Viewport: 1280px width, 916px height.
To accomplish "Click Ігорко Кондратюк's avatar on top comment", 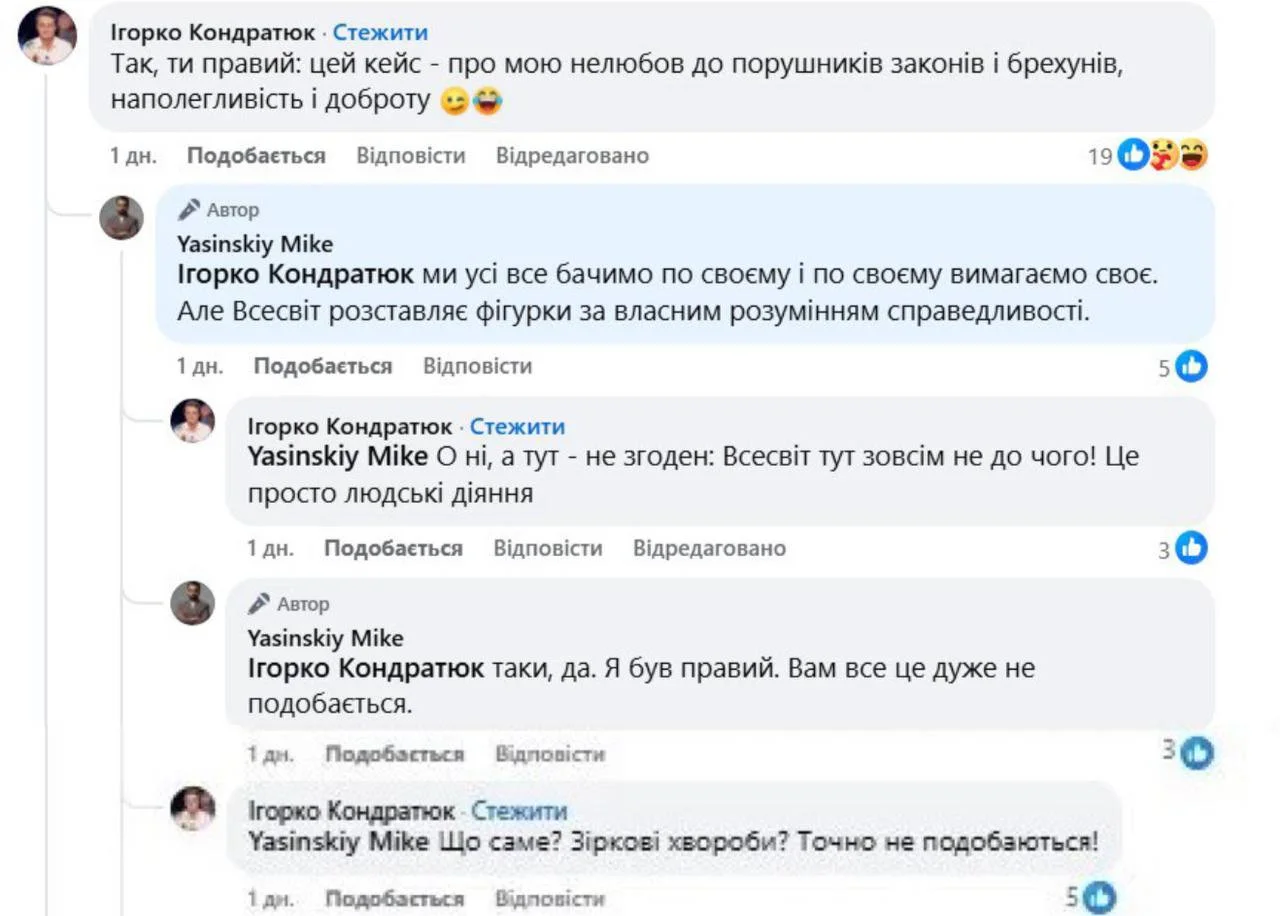I will (x=47, y=36).
